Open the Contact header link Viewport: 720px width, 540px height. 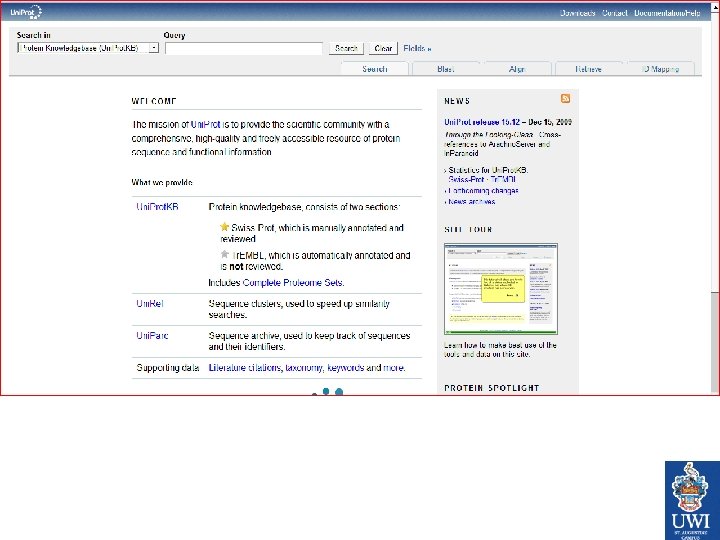[x=614, y=13]
